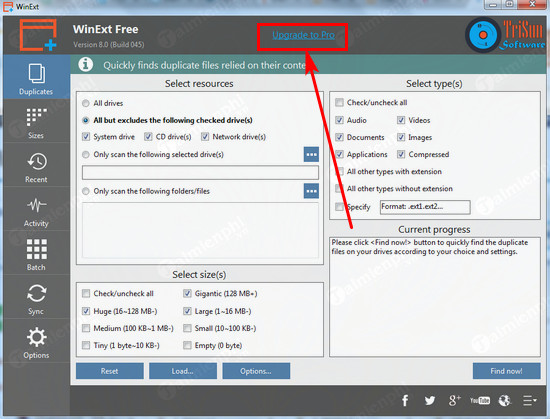Click the Current progress message area
550x419 pixels.
(435, 297)
